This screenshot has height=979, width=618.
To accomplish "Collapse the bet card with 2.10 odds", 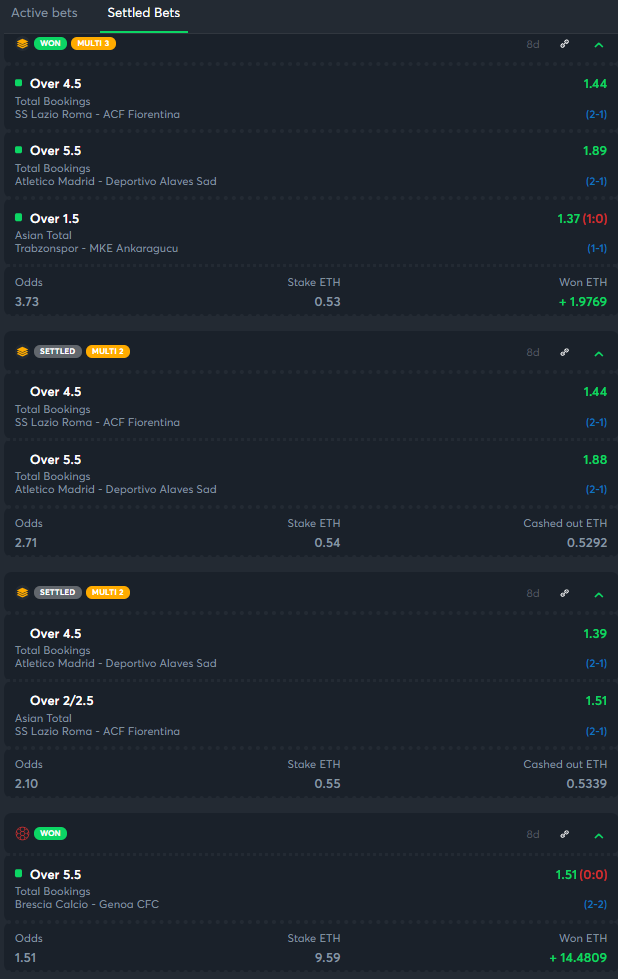I will [x=598, y=594].
